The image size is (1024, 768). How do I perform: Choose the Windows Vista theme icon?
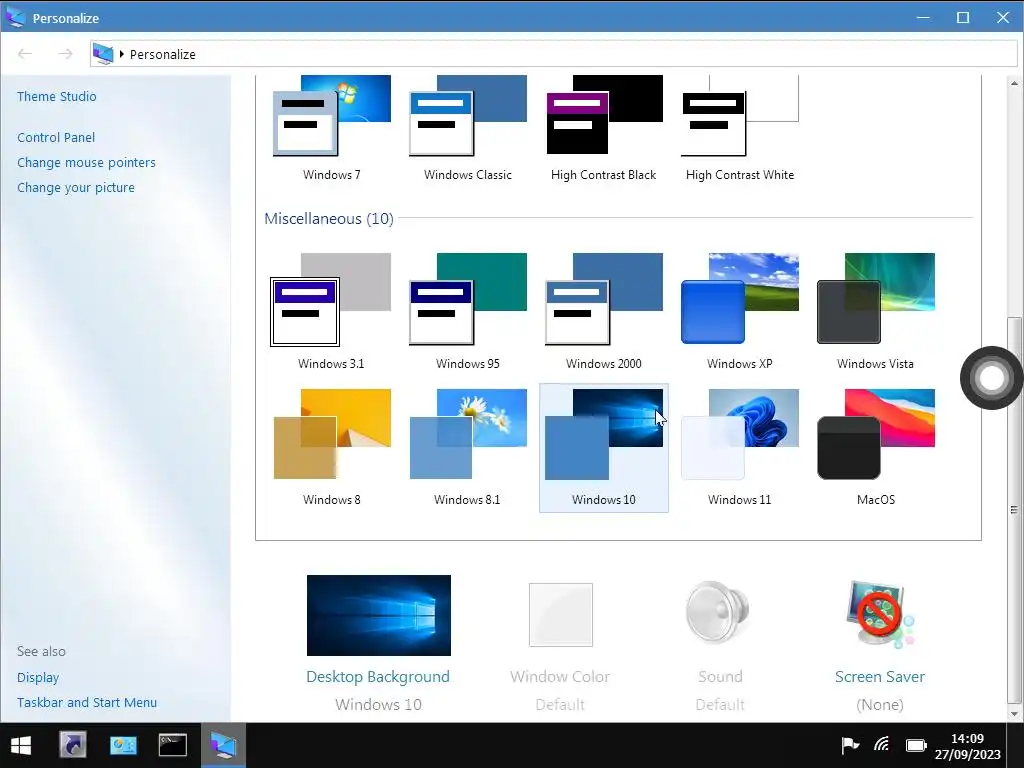[876, 298]
